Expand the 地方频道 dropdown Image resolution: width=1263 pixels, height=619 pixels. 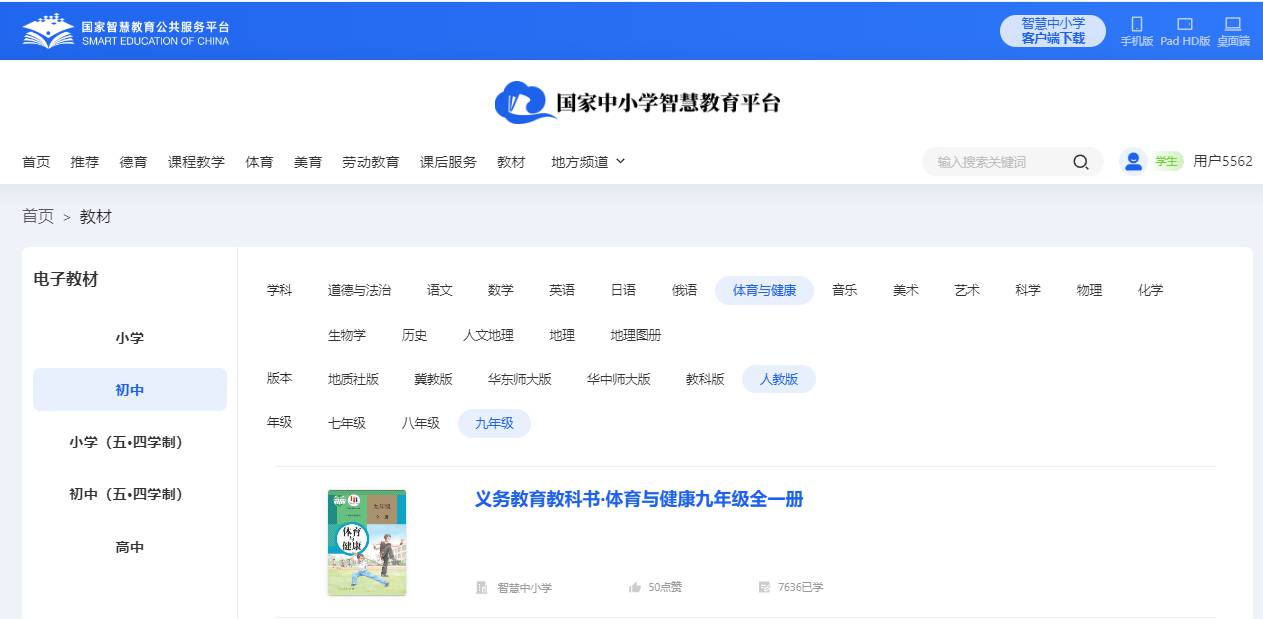pos(588,162)
